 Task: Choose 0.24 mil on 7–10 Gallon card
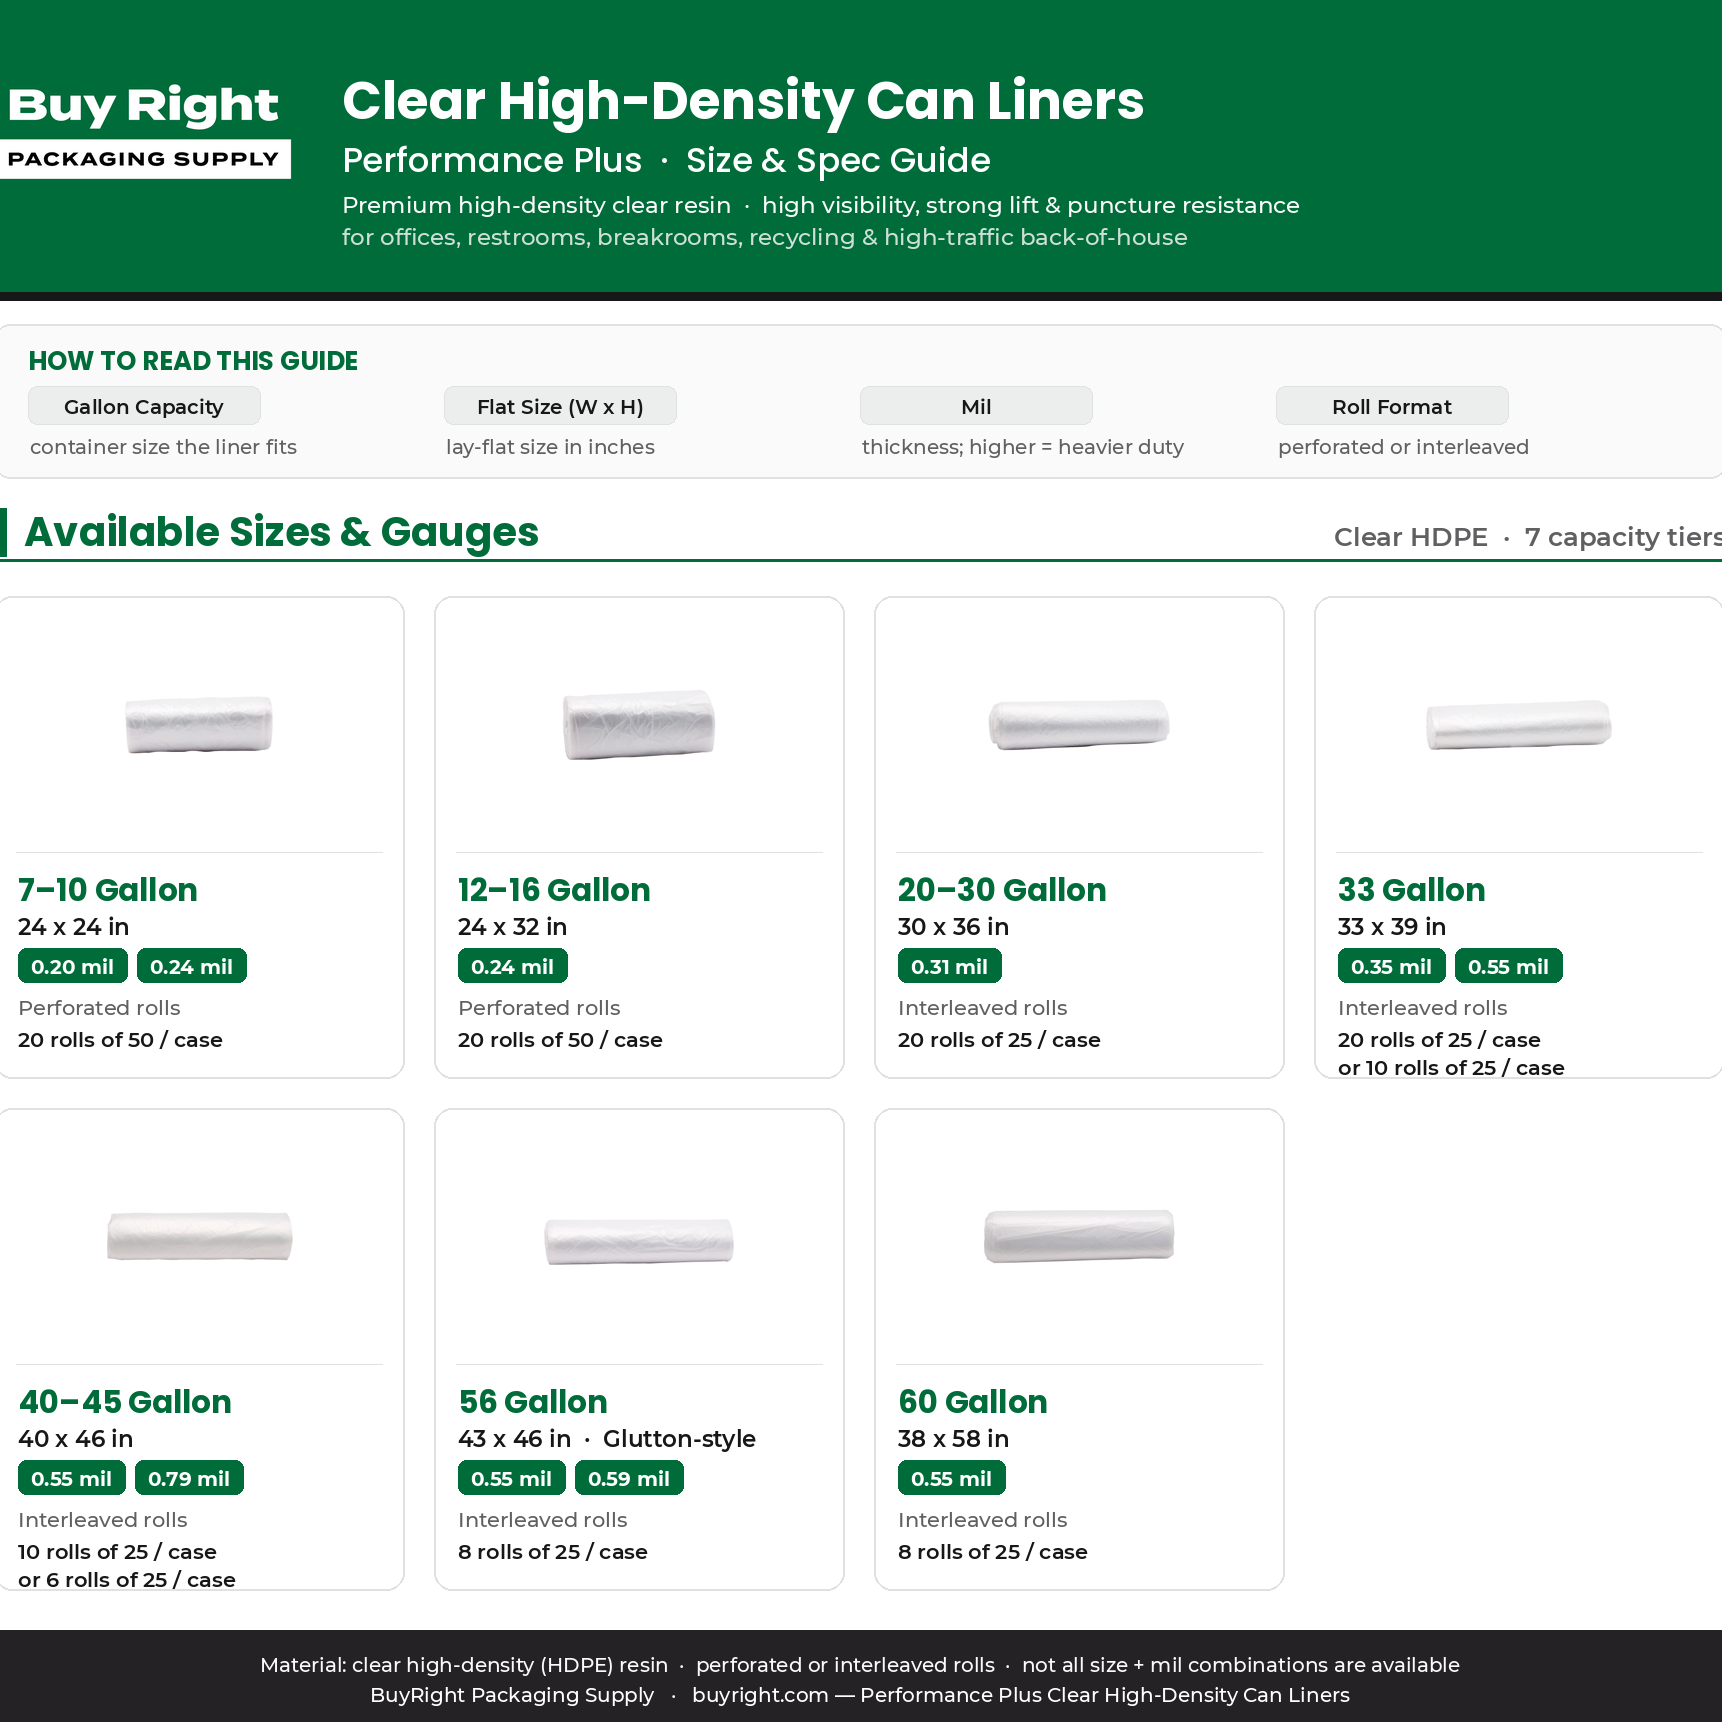[192, 966]
